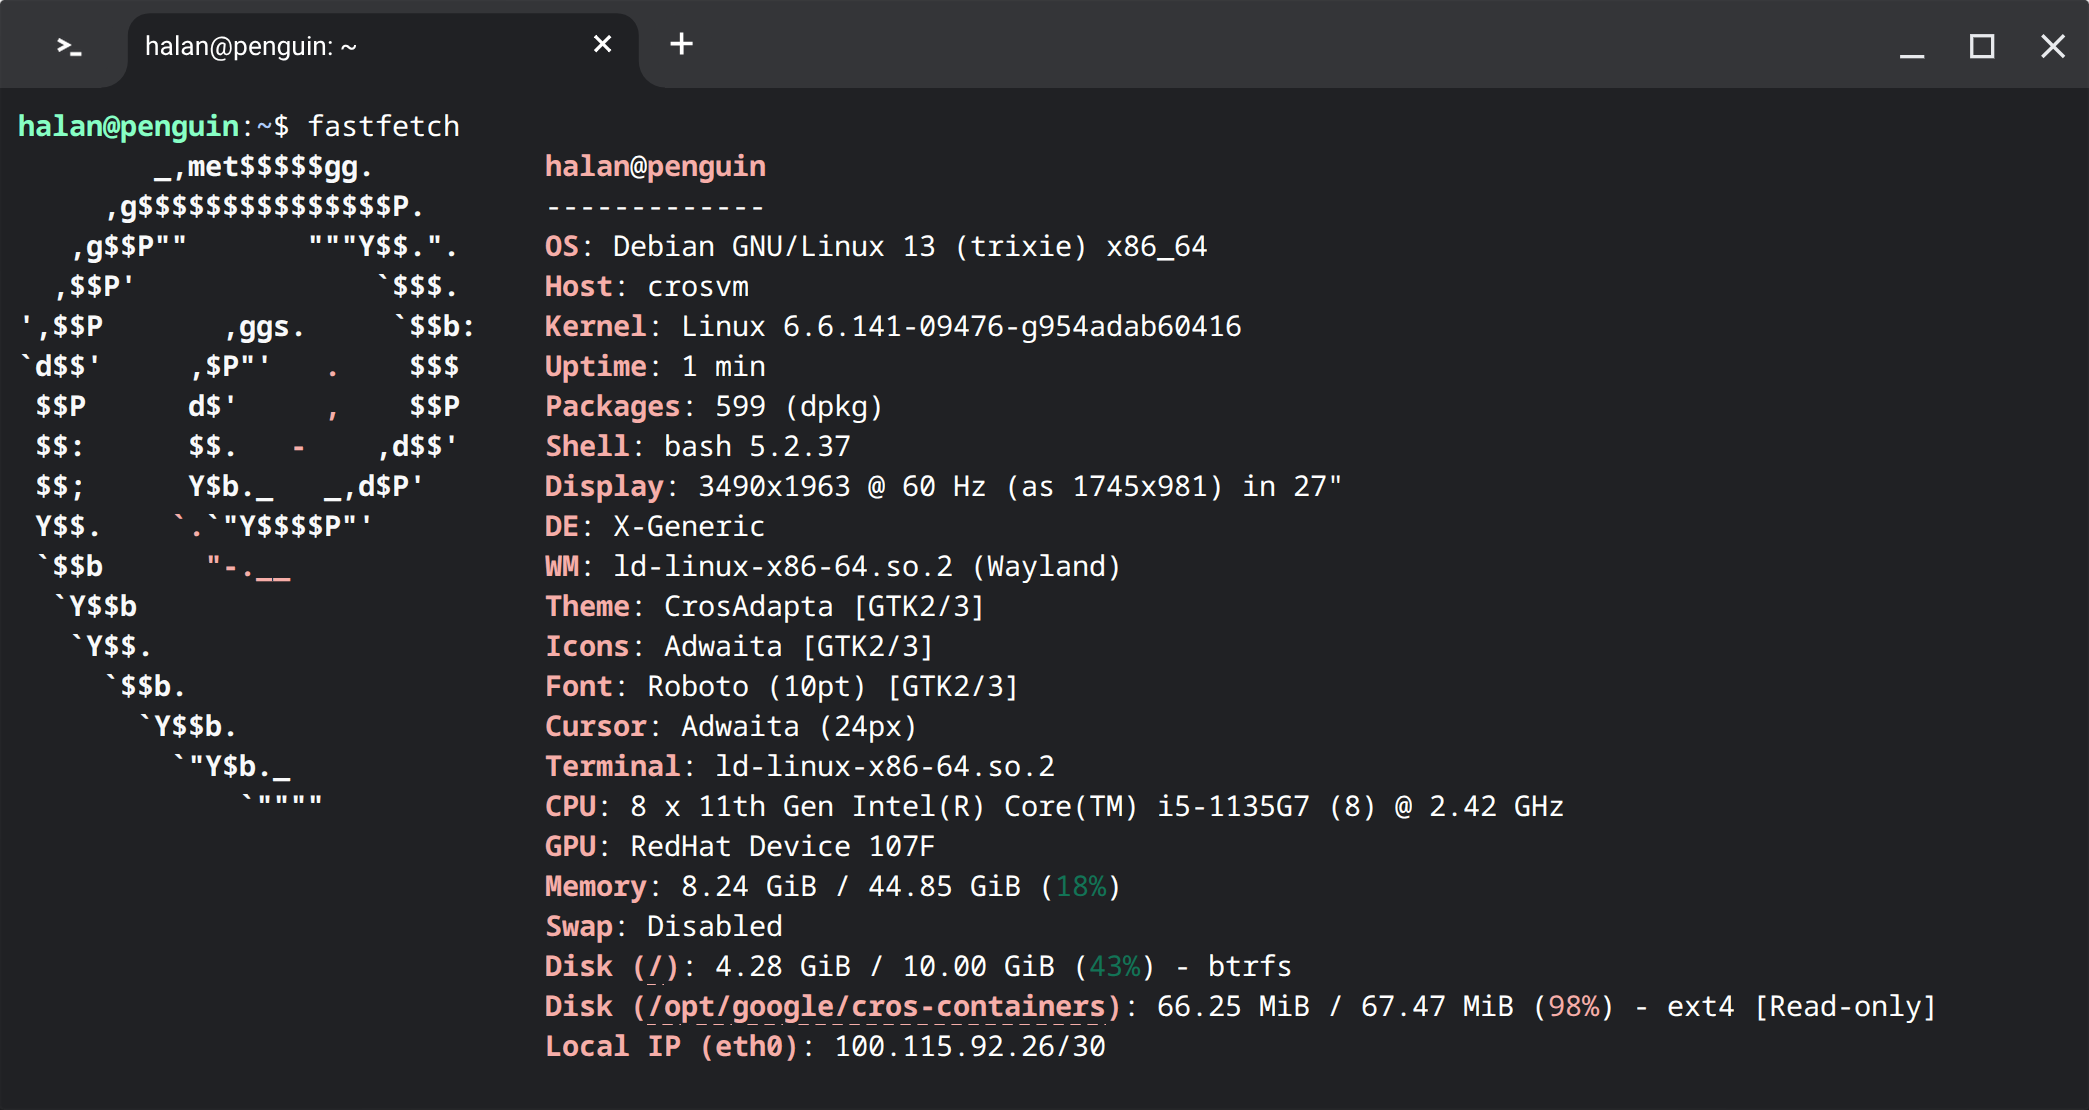
Task: Click the WM line with Wayland
Action: 833,566
